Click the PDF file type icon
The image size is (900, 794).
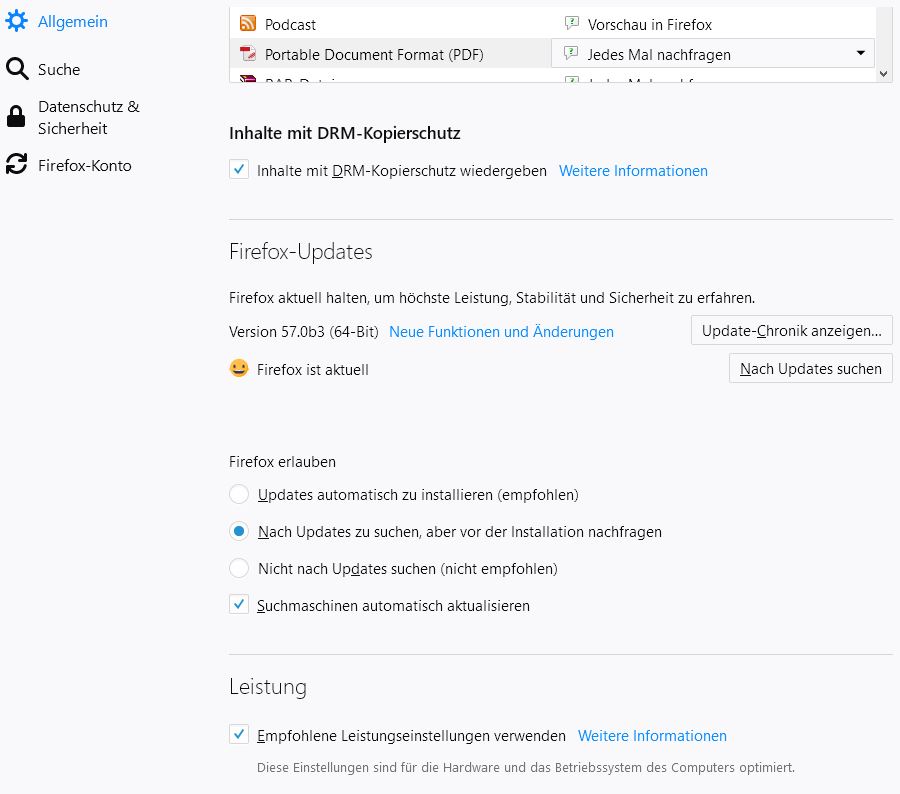248,54
